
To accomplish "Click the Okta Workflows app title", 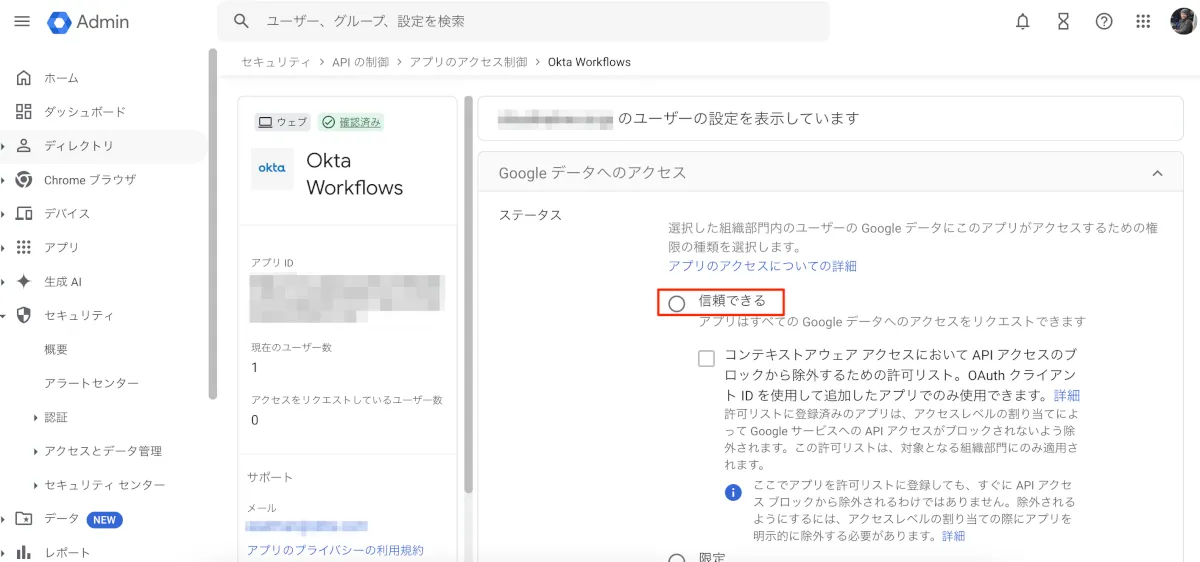I will pos(354,174).
